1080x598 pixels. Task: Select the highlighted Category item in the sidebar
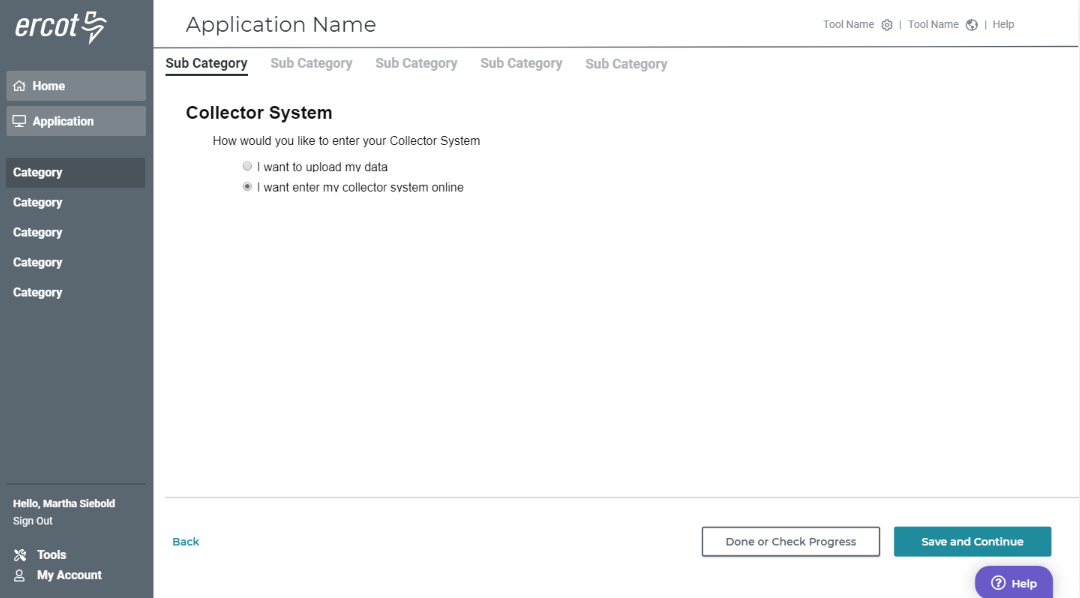[x=37, y=172]
